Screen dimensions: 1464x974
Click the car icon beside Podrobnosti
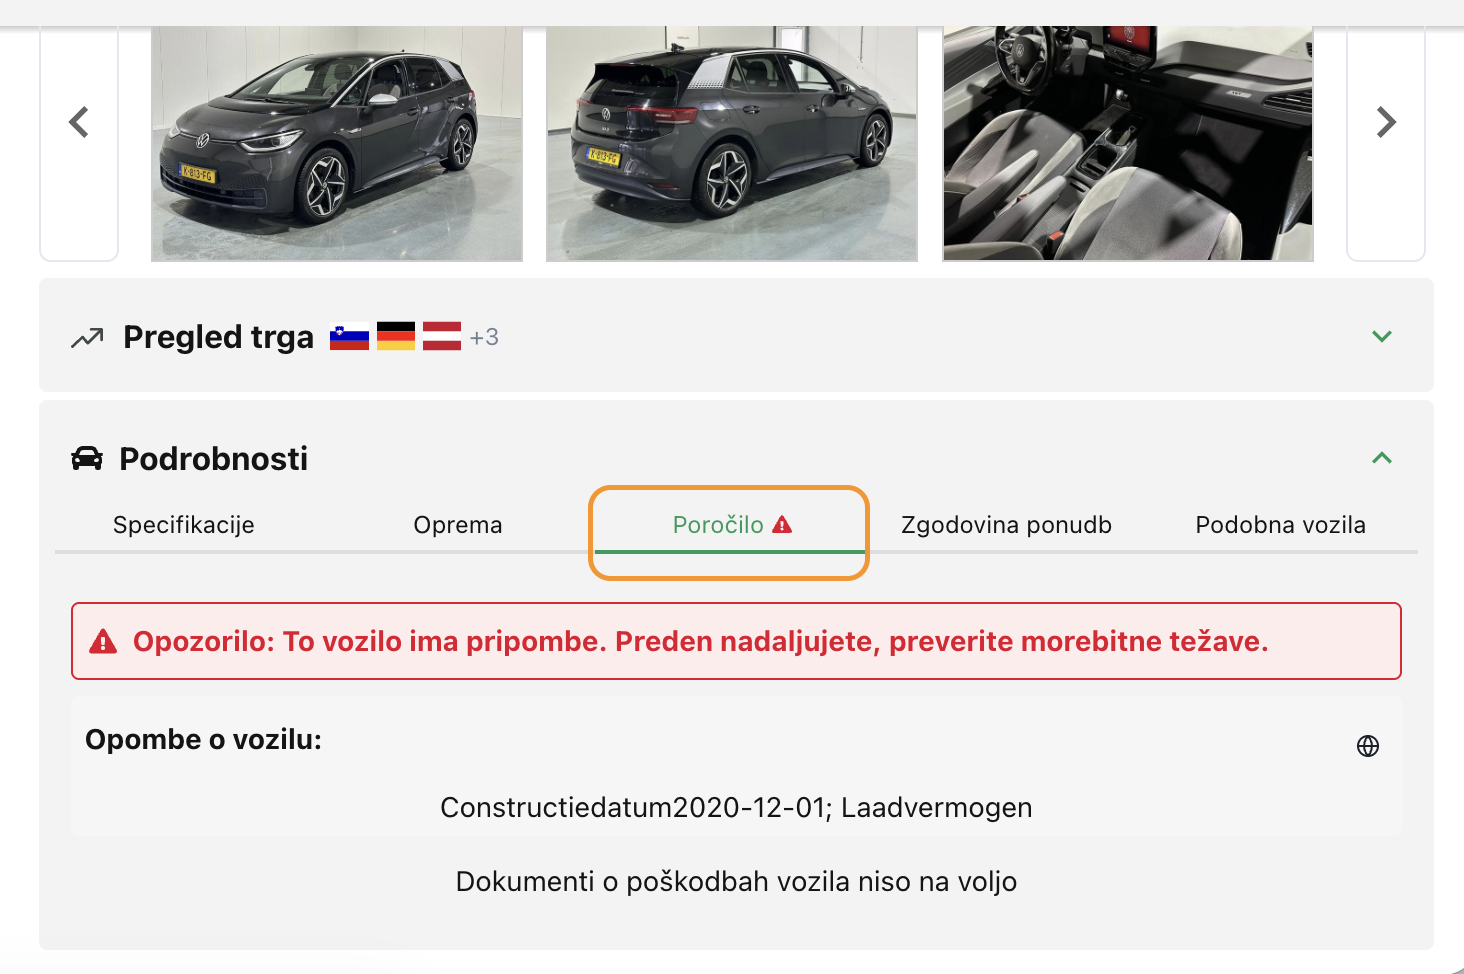87,459
